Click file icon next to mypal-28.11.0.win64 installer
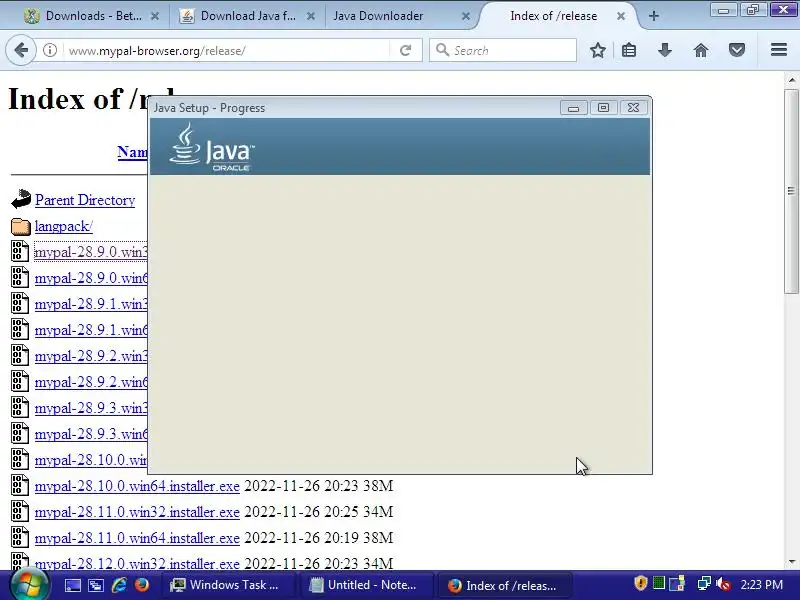Viewport: 800px width, 600px height. pos(20,538)
